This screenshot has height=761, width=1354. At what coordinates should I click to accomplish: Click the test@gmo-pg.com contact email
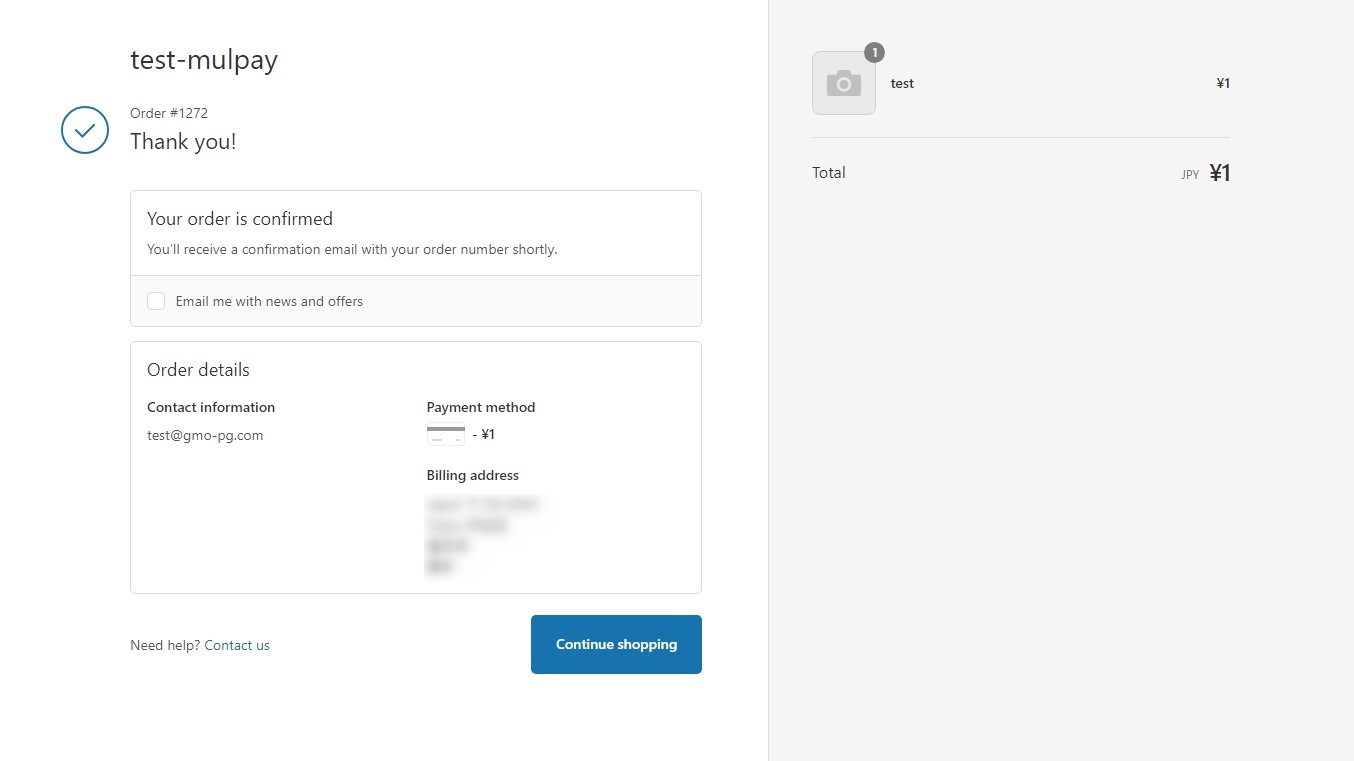click(205, 435)
